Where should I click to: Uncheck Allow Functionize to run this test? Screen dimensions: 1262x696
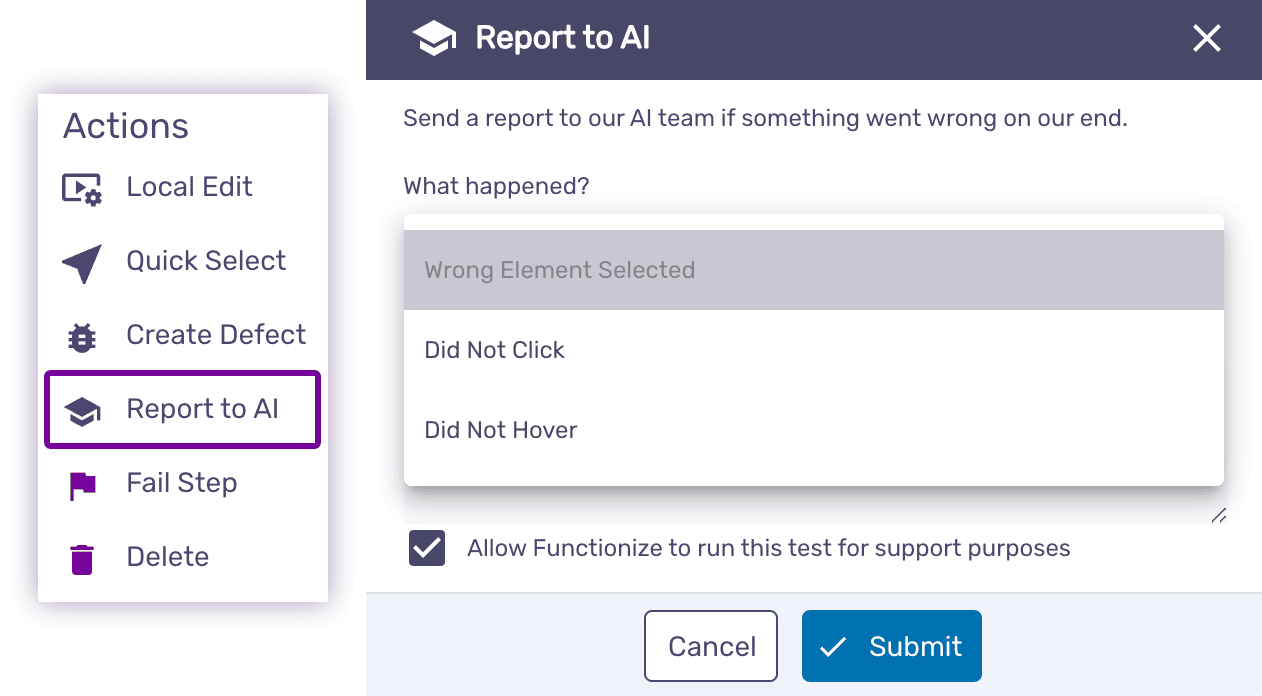pyautogui.click(x=427, y=549)
